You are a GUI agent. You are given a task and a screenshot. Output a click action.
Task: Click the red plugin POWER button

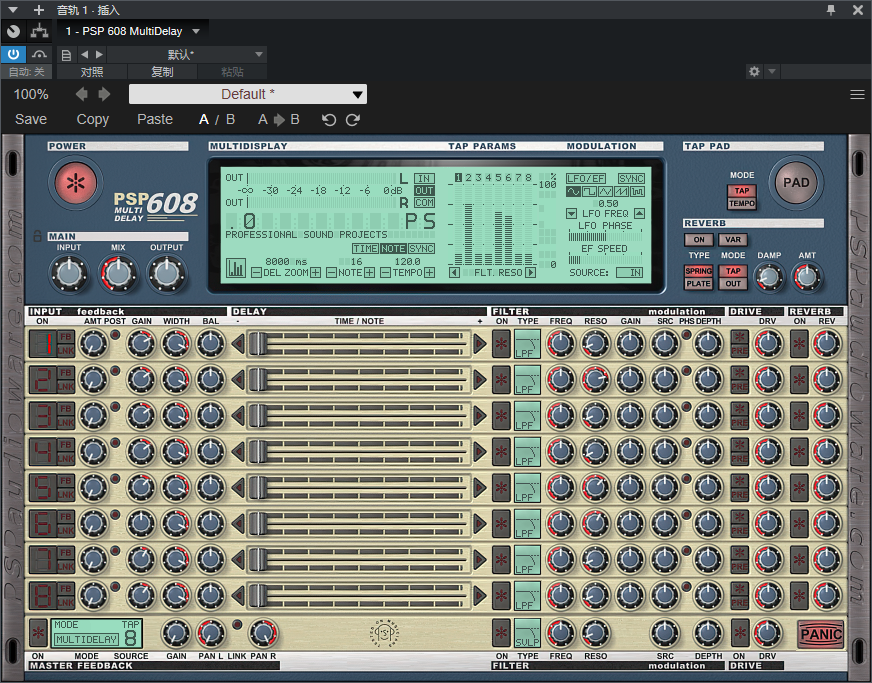coord(75,183)
